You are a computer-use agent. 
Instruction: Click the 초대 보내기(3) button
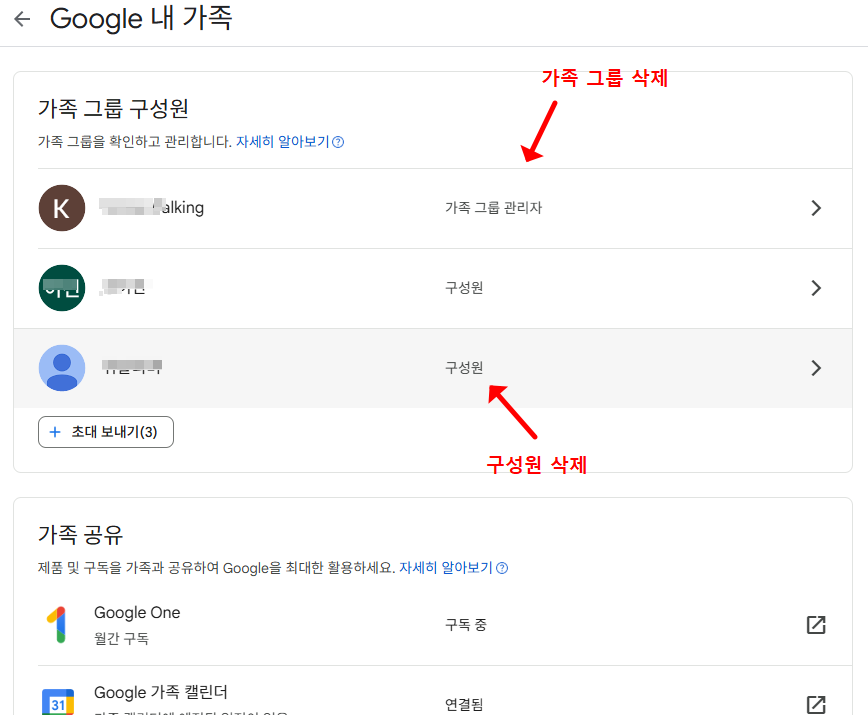(x=106, y=432)
